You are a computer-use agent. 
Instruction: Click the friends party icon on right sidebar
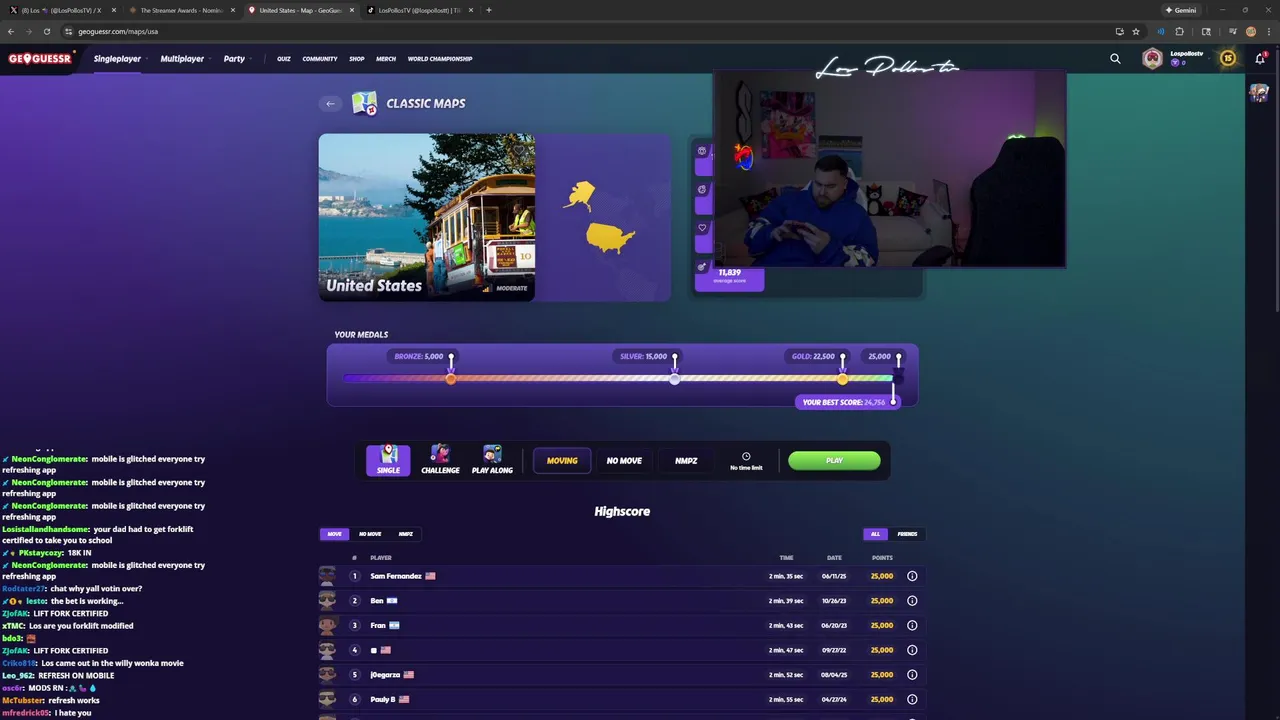(x=1259, y=93)
